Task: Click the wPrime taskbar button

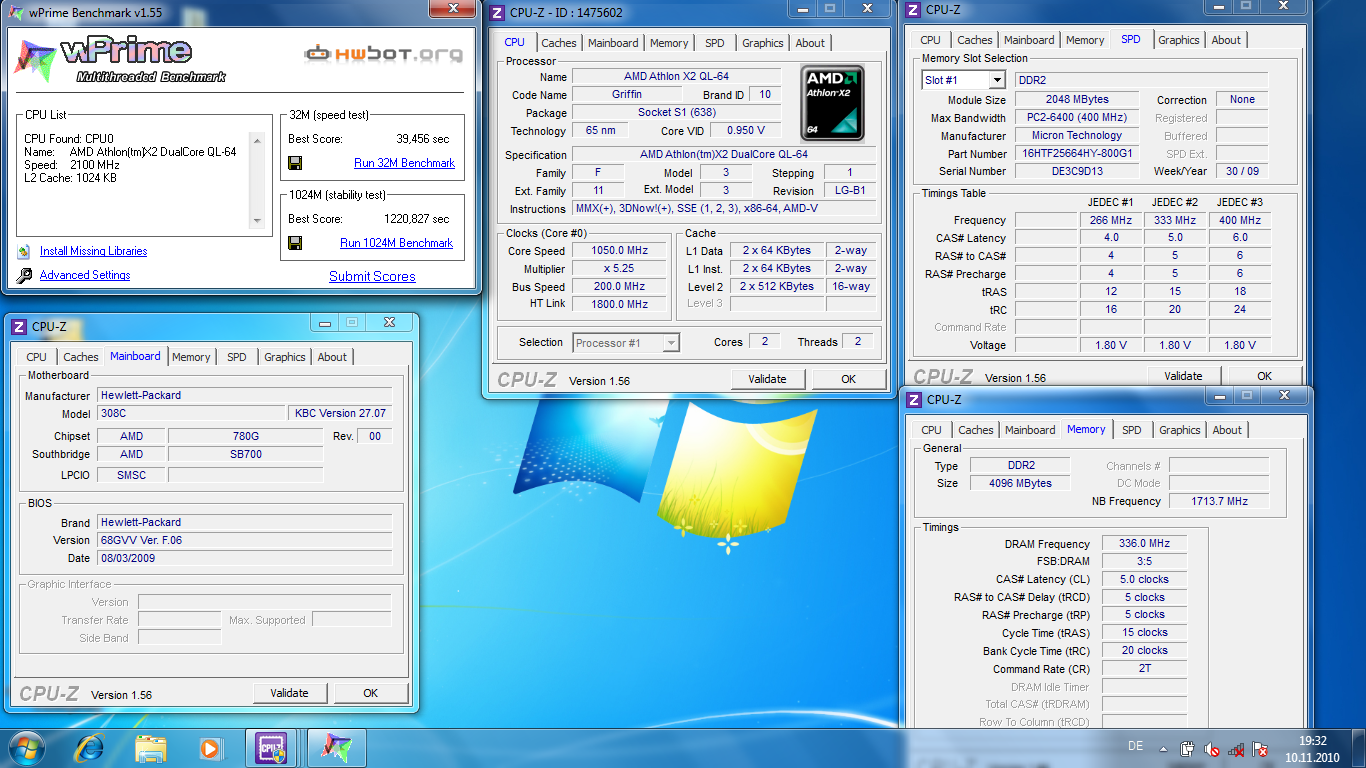Action: pyautogui.click(x=337, y=747)
